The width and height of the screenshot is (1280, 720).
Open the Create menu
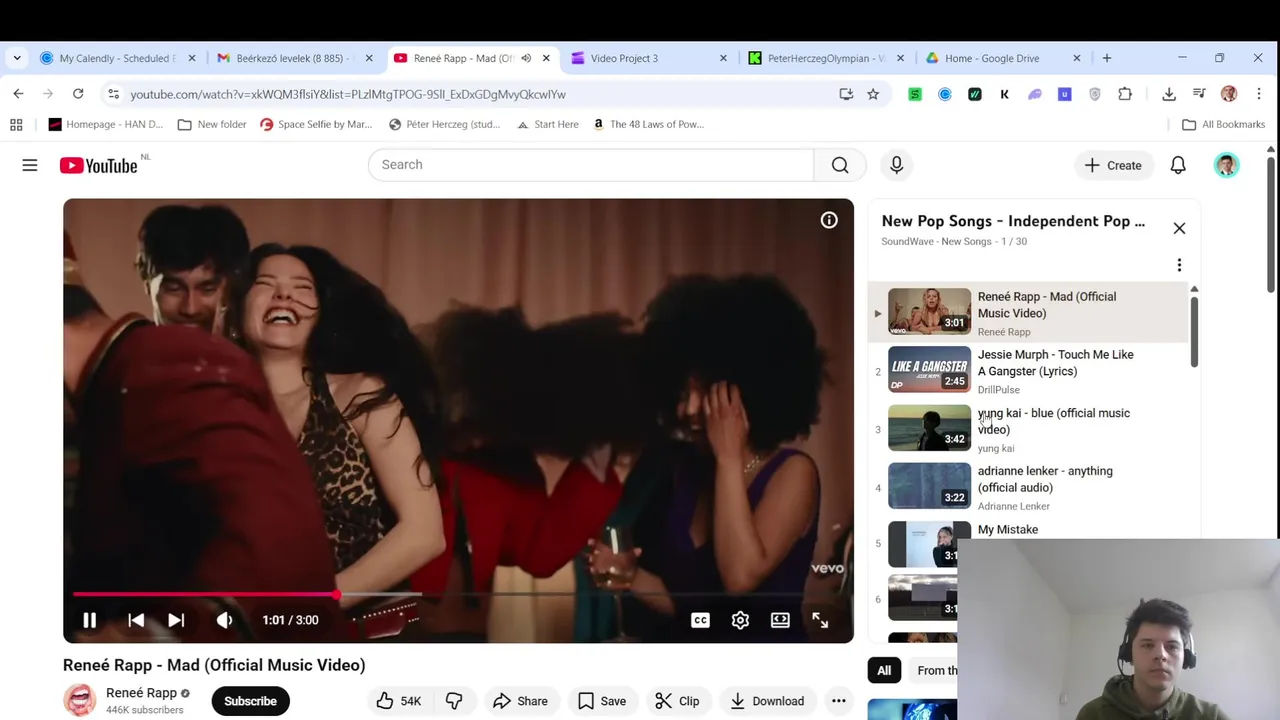tap(1113, 165)
